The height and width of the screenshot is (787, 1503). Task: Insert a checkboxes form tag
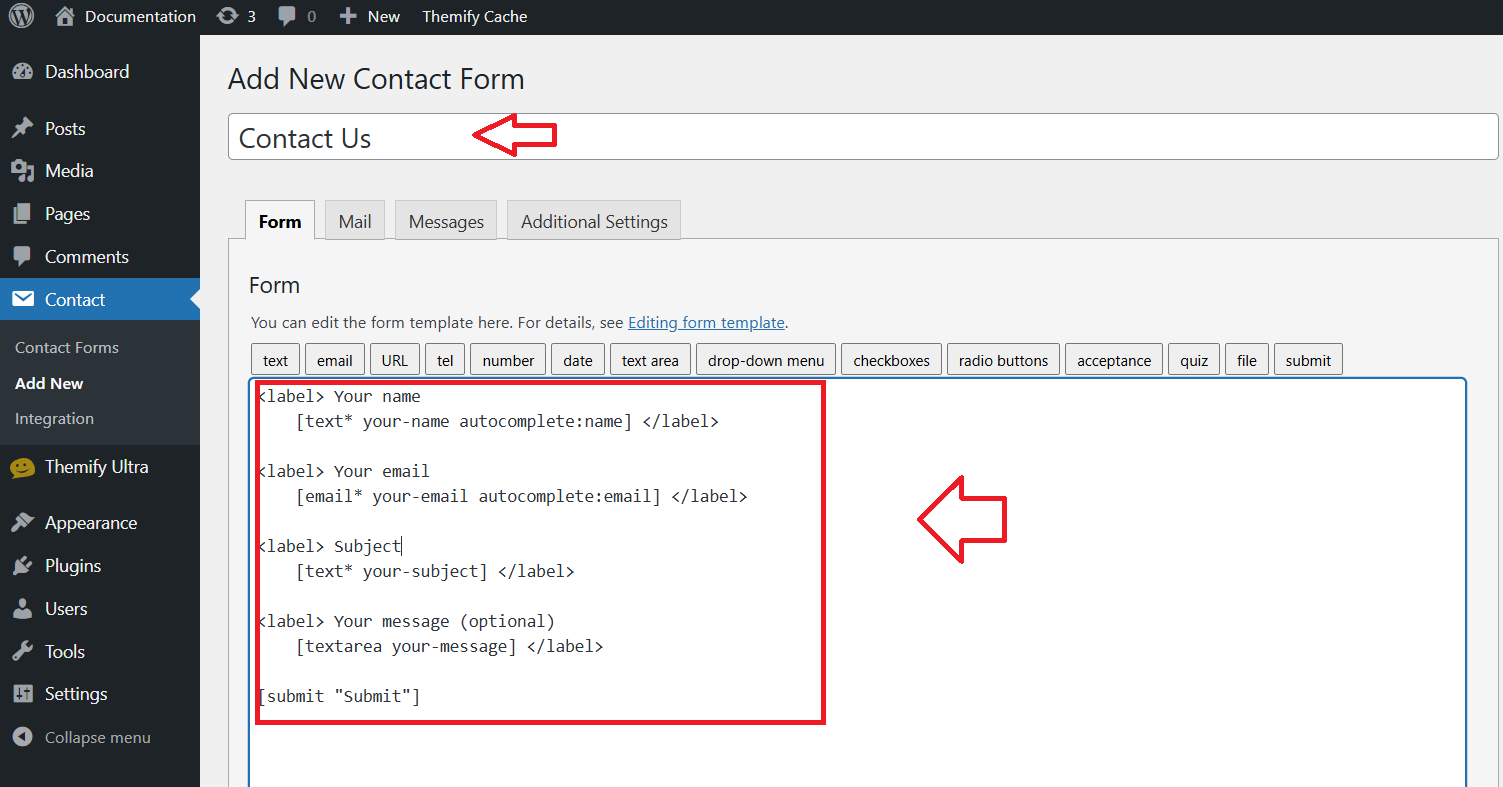(891, 359)
